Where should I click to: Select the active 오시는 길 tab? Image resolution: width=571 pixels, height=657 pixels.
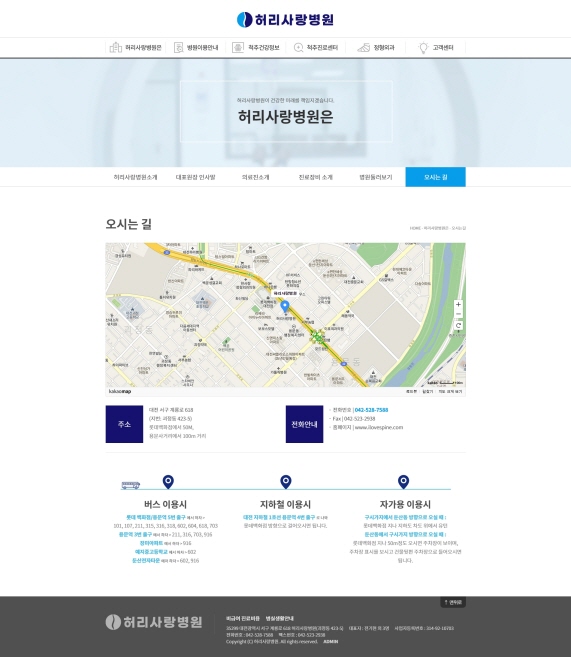(x=435, y=177)
